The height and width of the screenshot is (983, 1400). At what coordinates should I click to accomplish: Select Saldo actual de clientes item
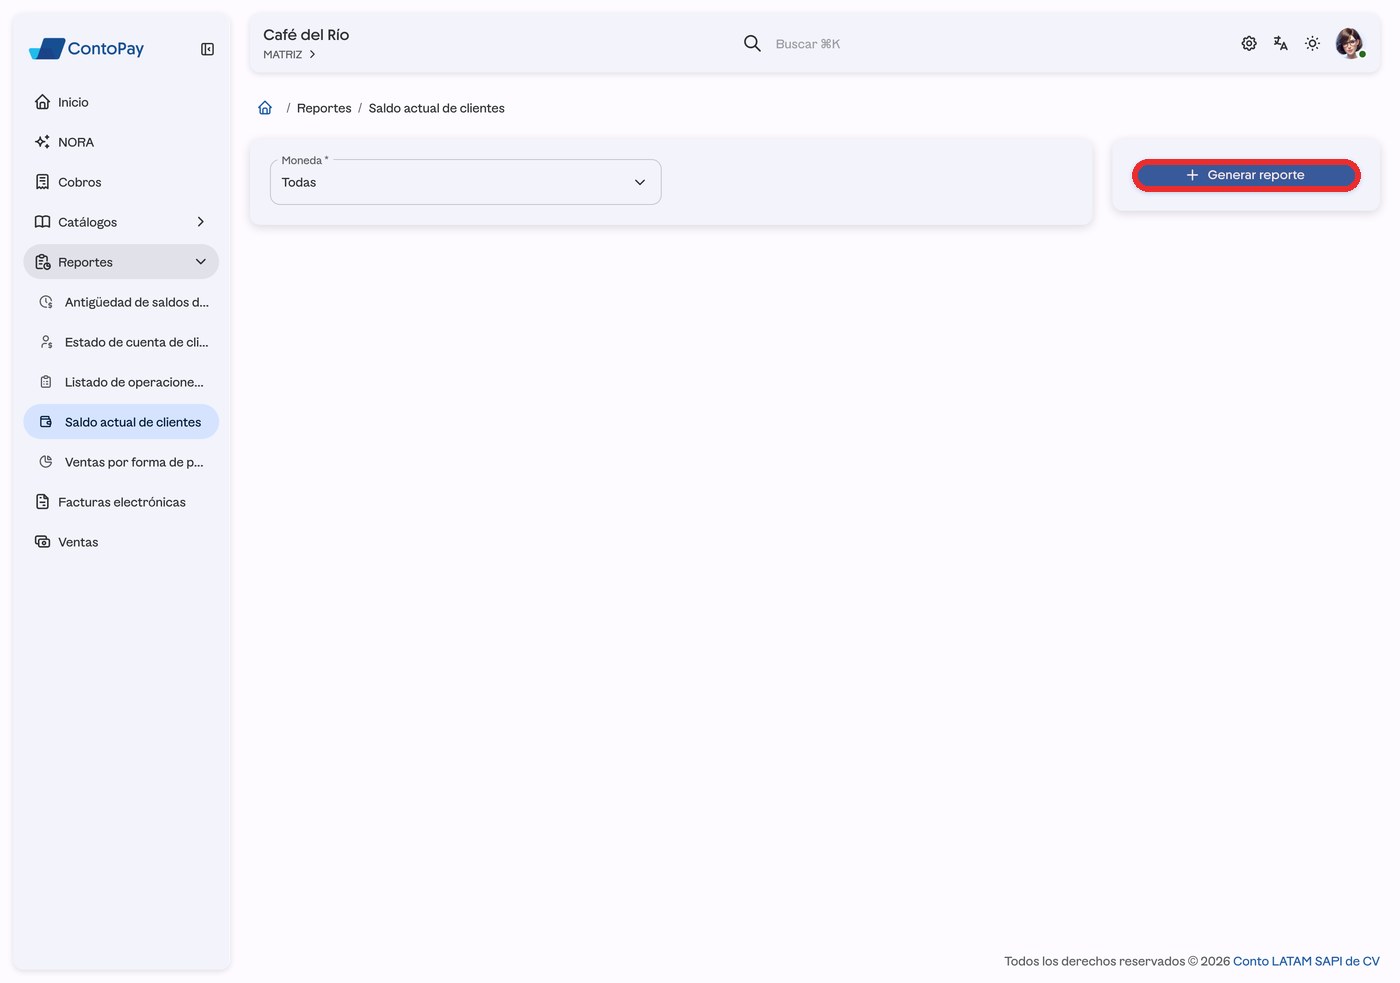(x=121, y=422)
